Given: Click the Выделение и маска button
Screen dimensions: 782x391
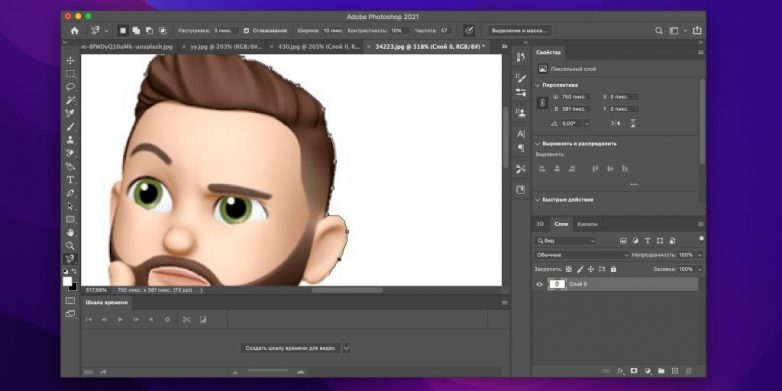Looking at the screenshot, I should click(x=519, y=31).
